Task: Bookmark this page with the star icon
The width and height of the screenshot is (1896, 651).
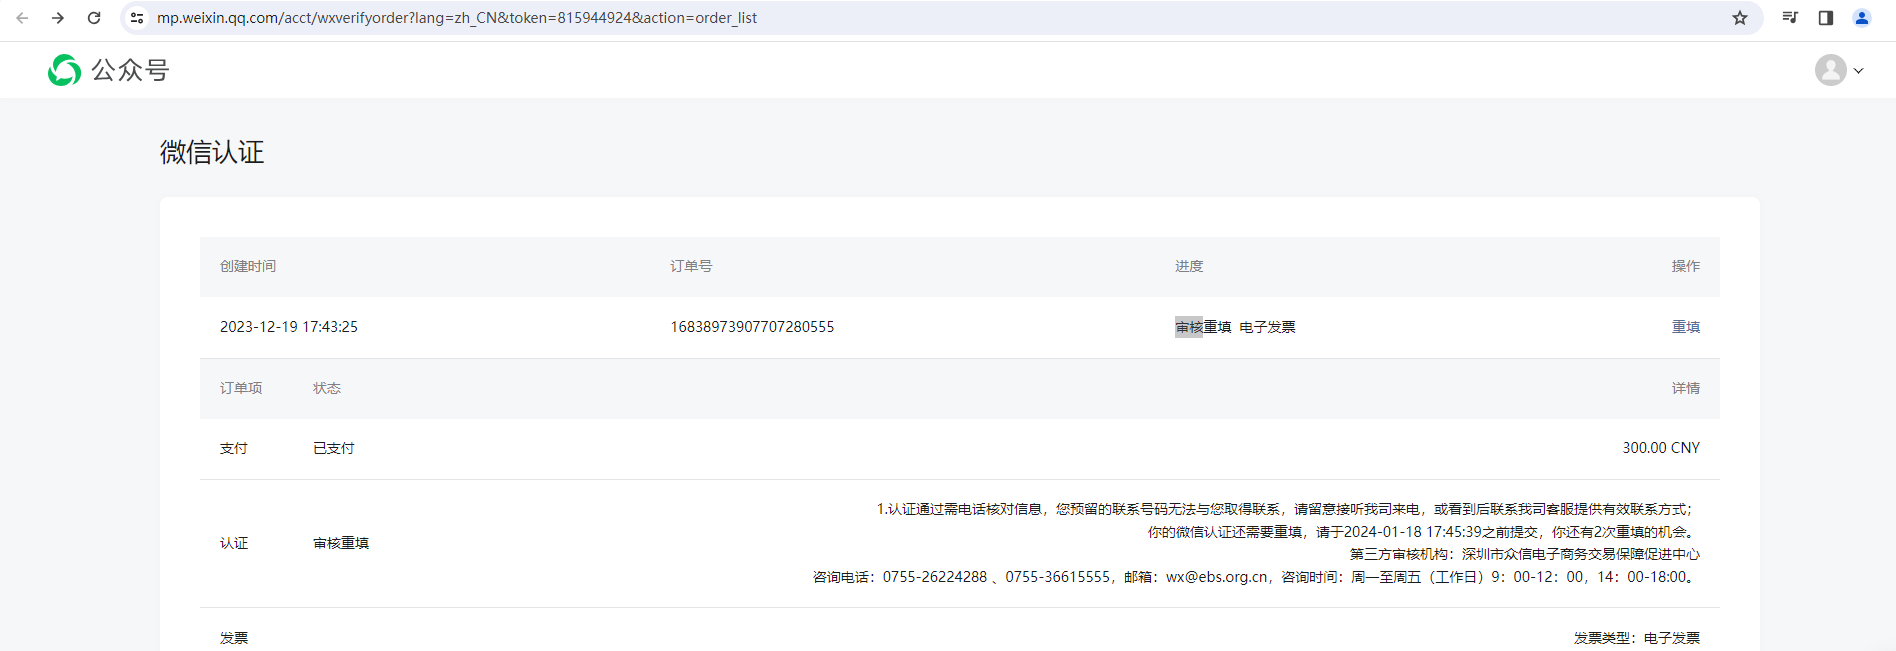Action: (x=1740, y=18)
